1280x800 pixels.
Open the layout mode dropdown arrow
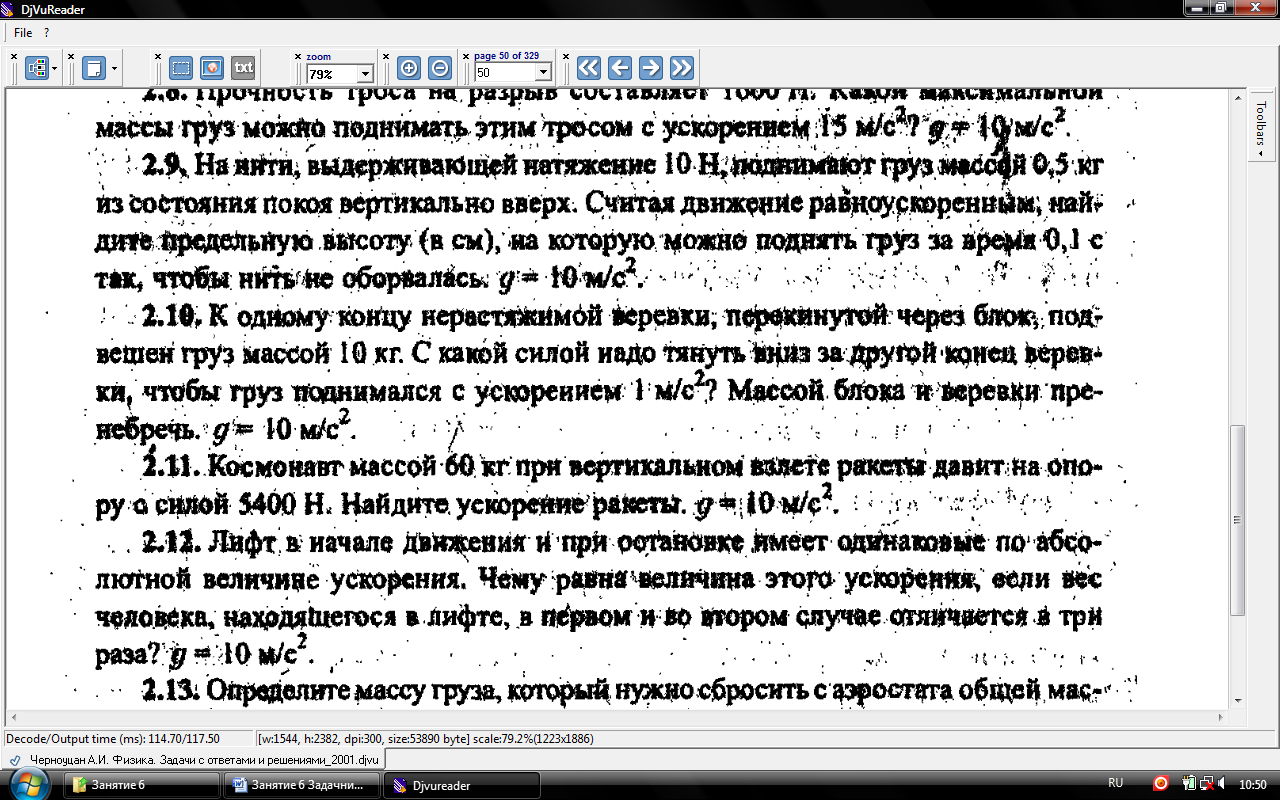click(x=54, y=69)
